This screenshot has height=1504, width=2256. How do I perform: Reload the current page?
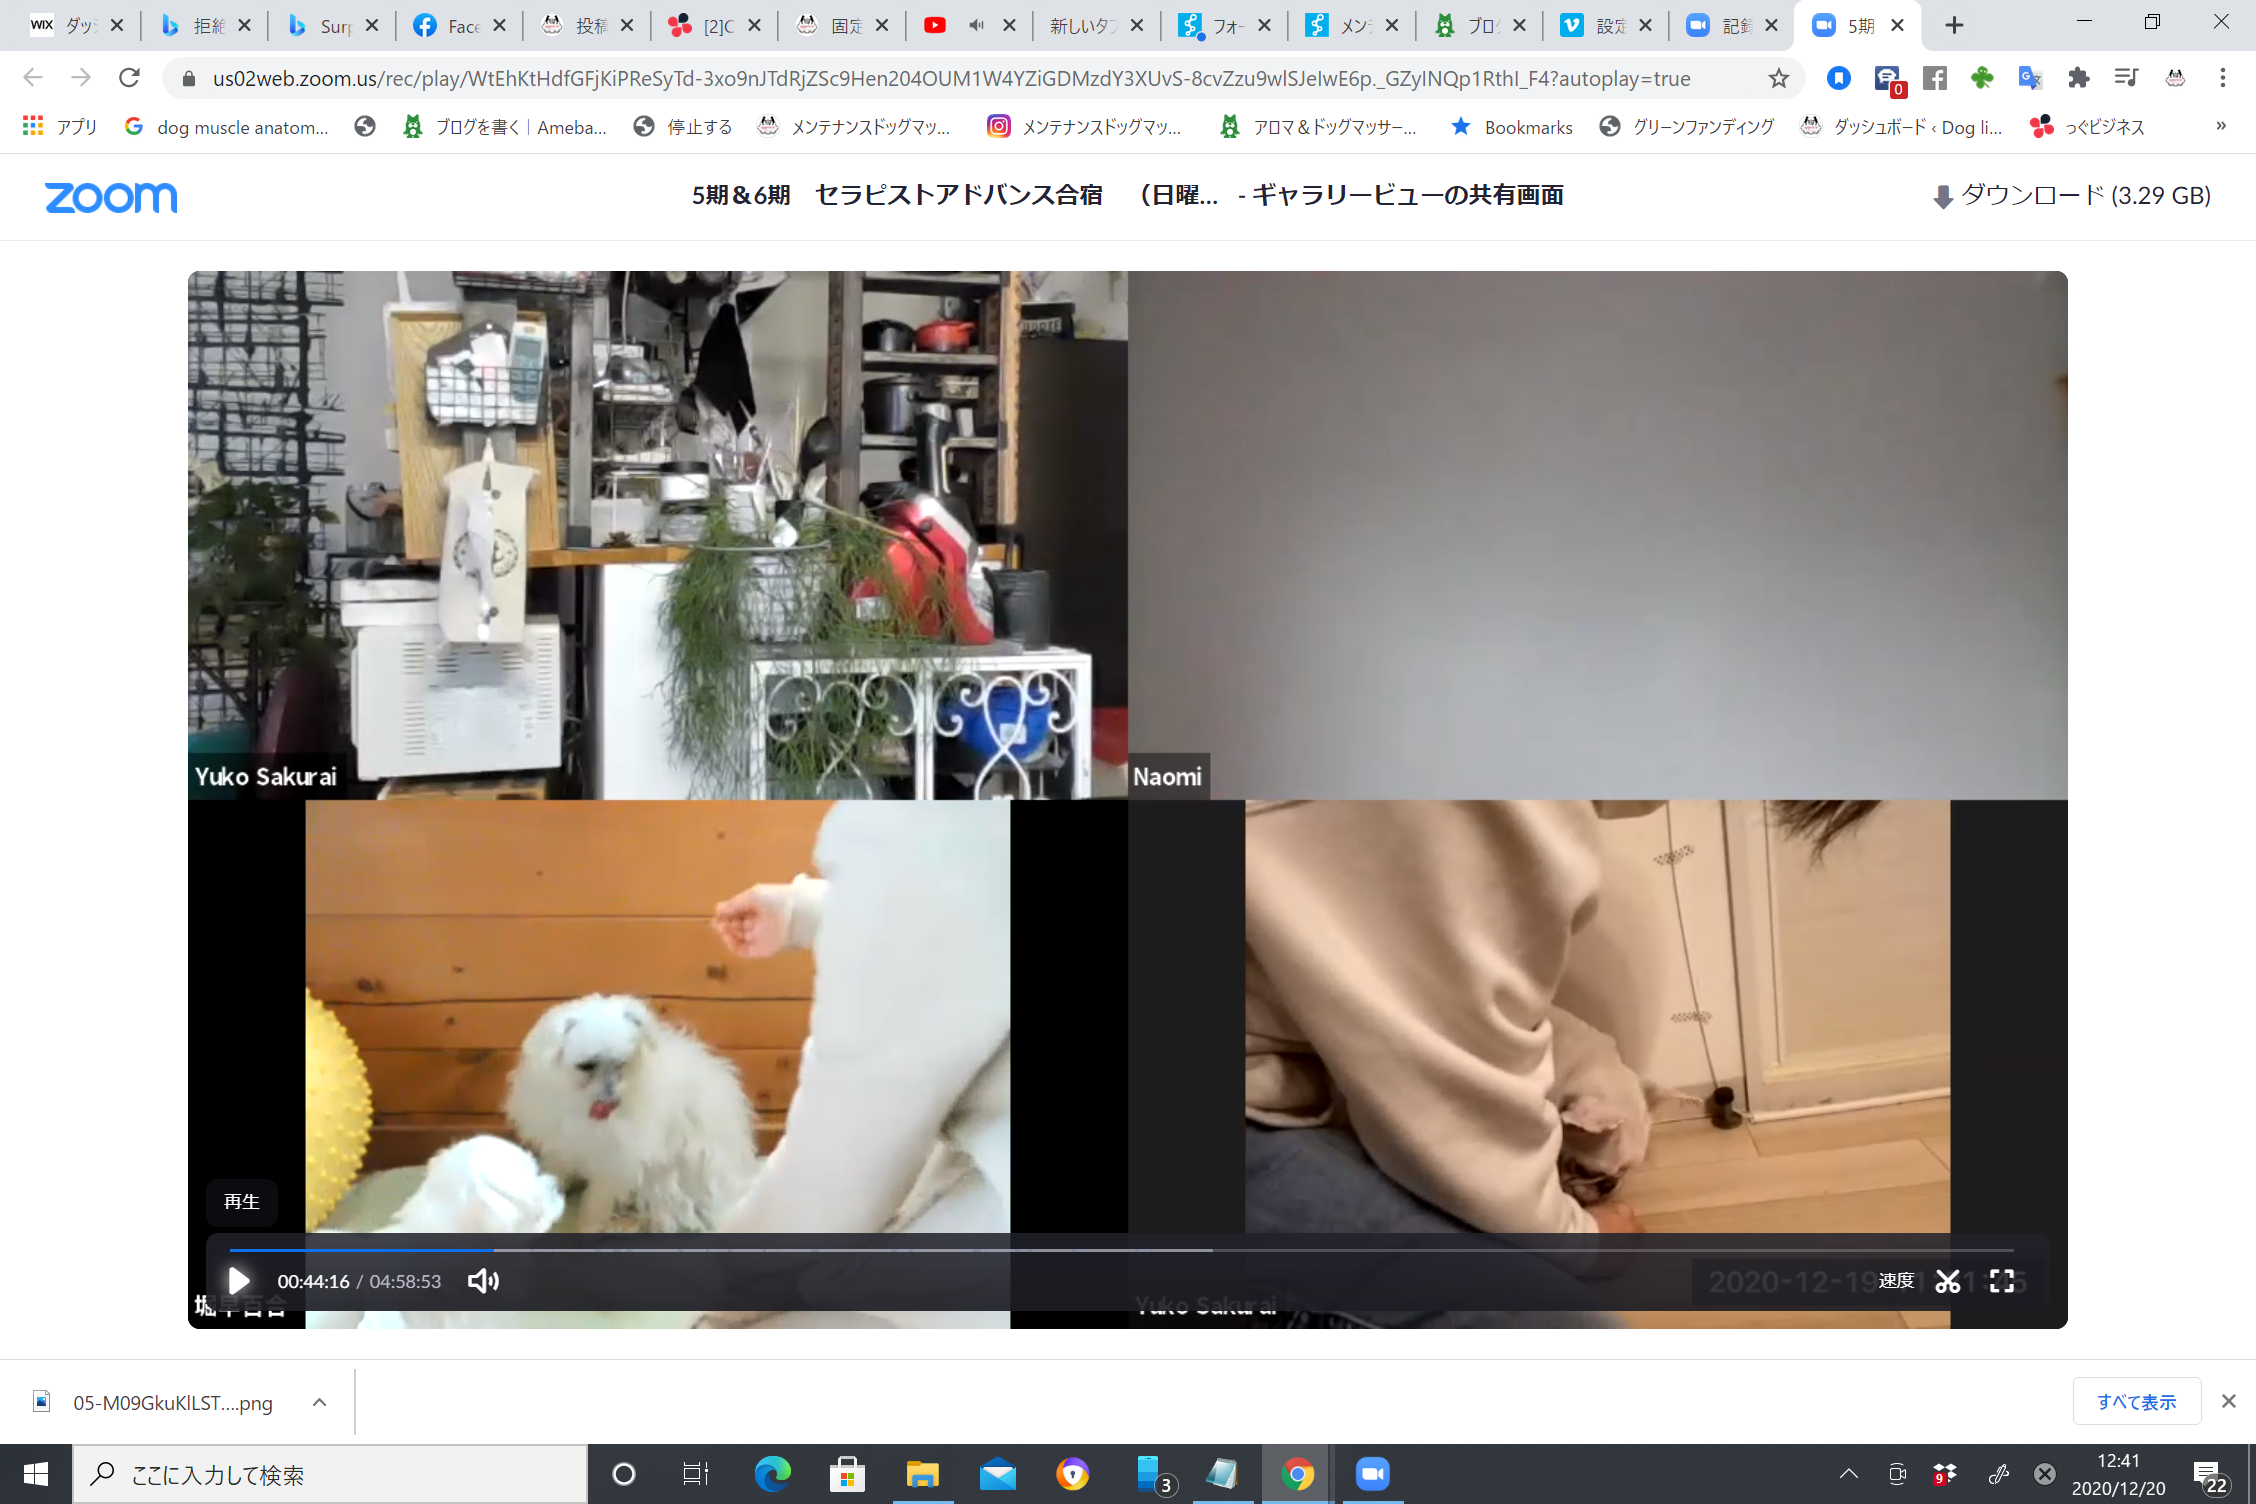[129, 78]
